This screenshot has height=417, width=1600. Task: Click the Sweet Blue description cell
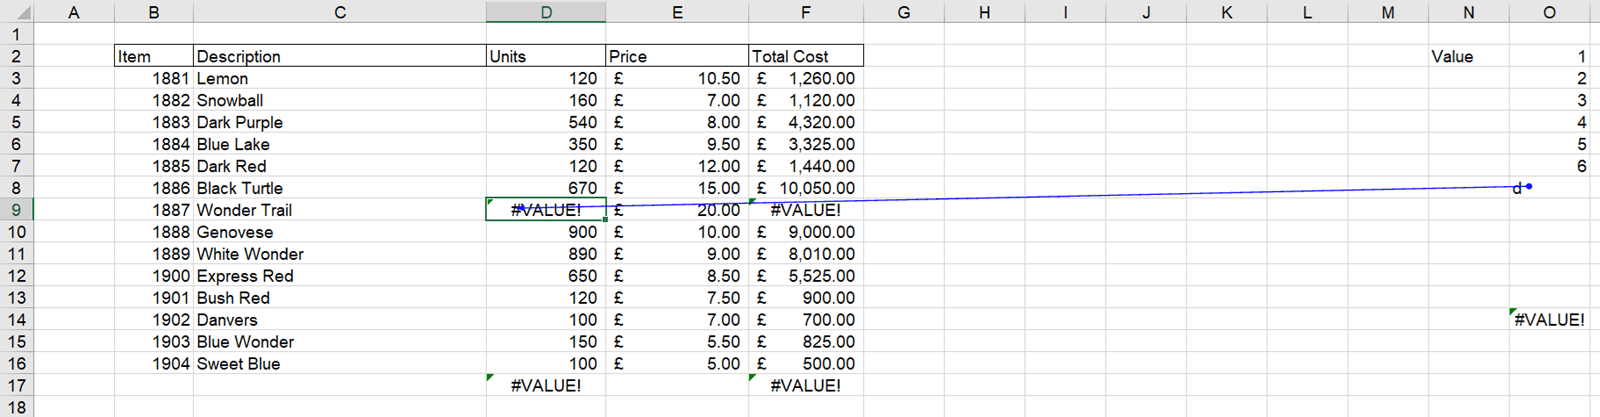339,364
